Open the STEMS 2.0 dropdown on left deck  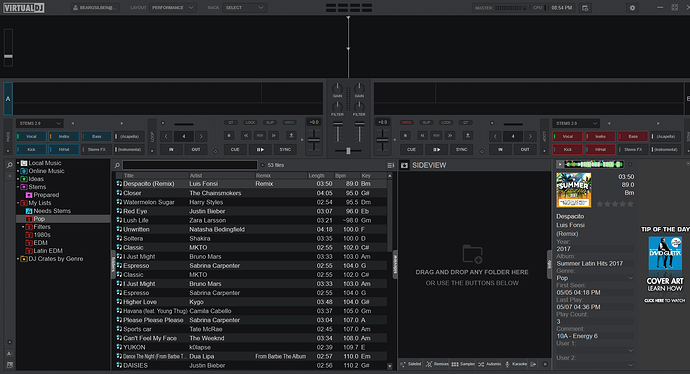coord(40,124)
